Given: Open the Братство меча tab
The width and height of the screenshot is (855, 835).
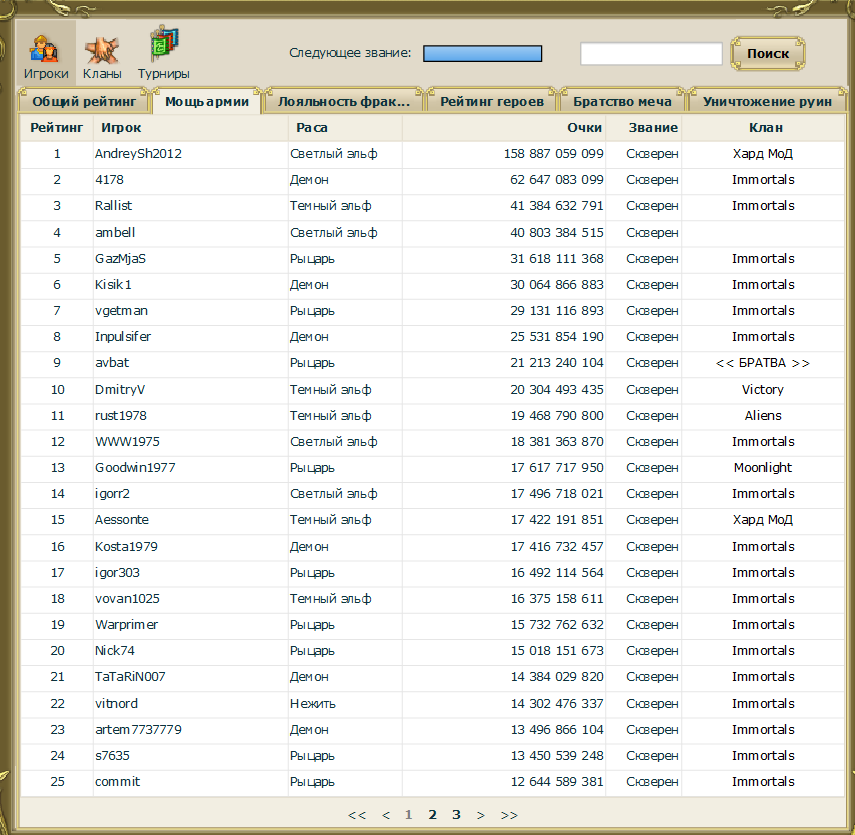Looking at the screenshot, I should tap(622, 101).
